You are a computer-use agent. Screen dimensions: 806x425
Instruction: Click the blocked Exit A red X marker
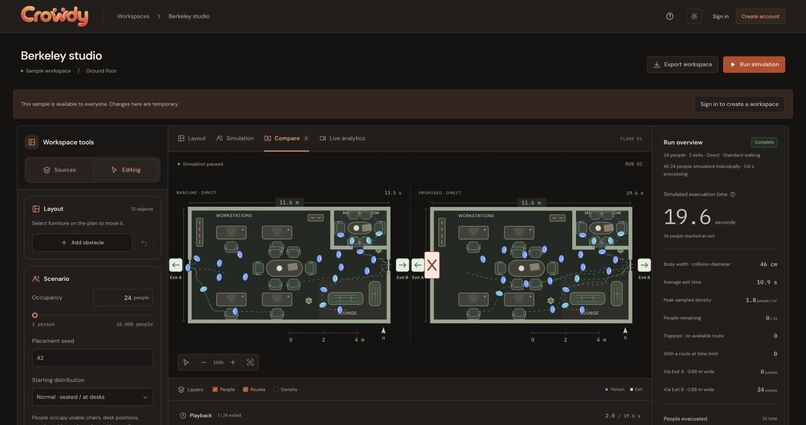432,265
